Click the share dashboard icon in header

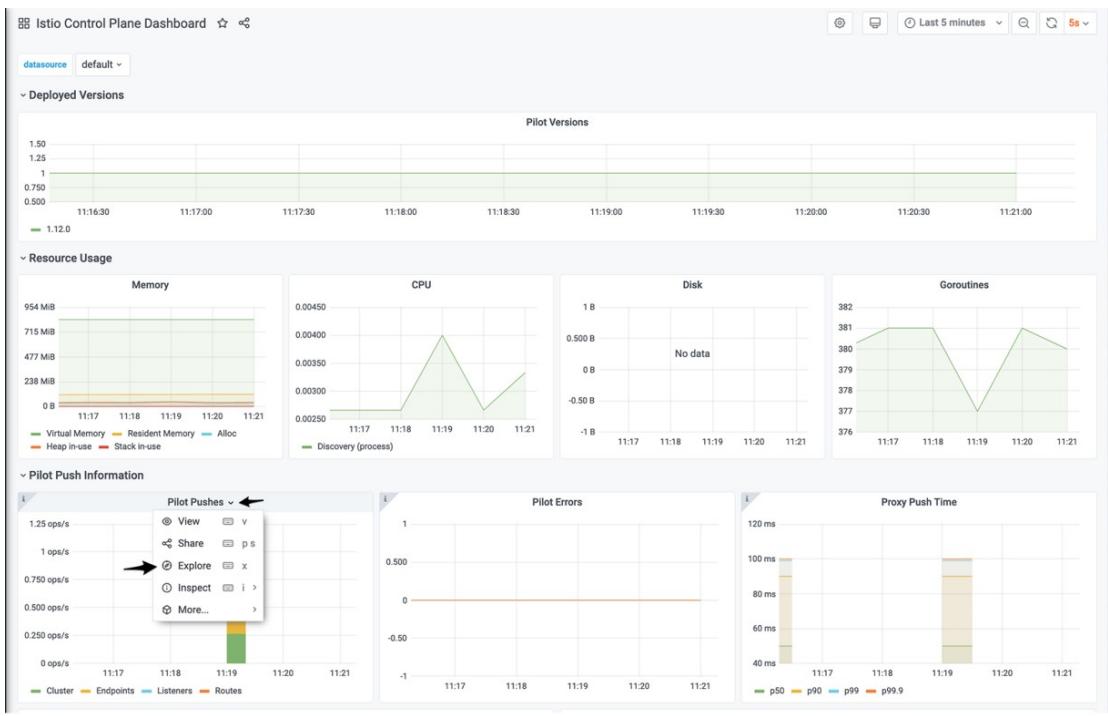point(244,23)
